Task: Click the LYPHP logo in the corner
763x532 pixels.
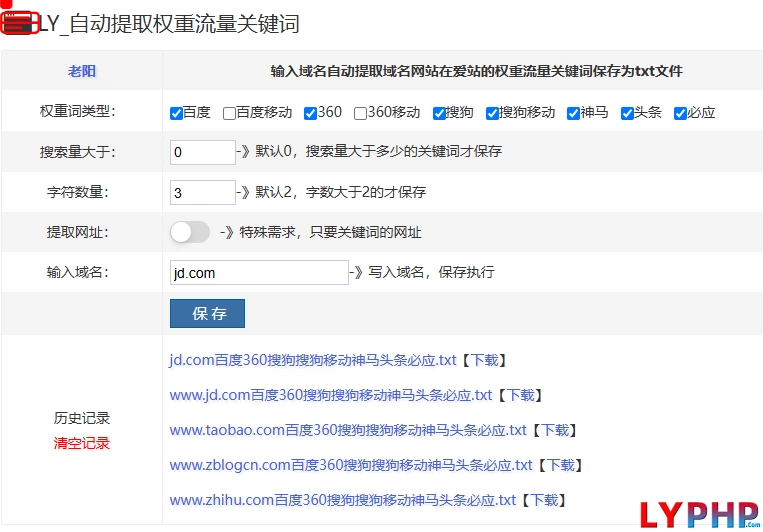Action: pyautogui.click(x=699, y=508)
